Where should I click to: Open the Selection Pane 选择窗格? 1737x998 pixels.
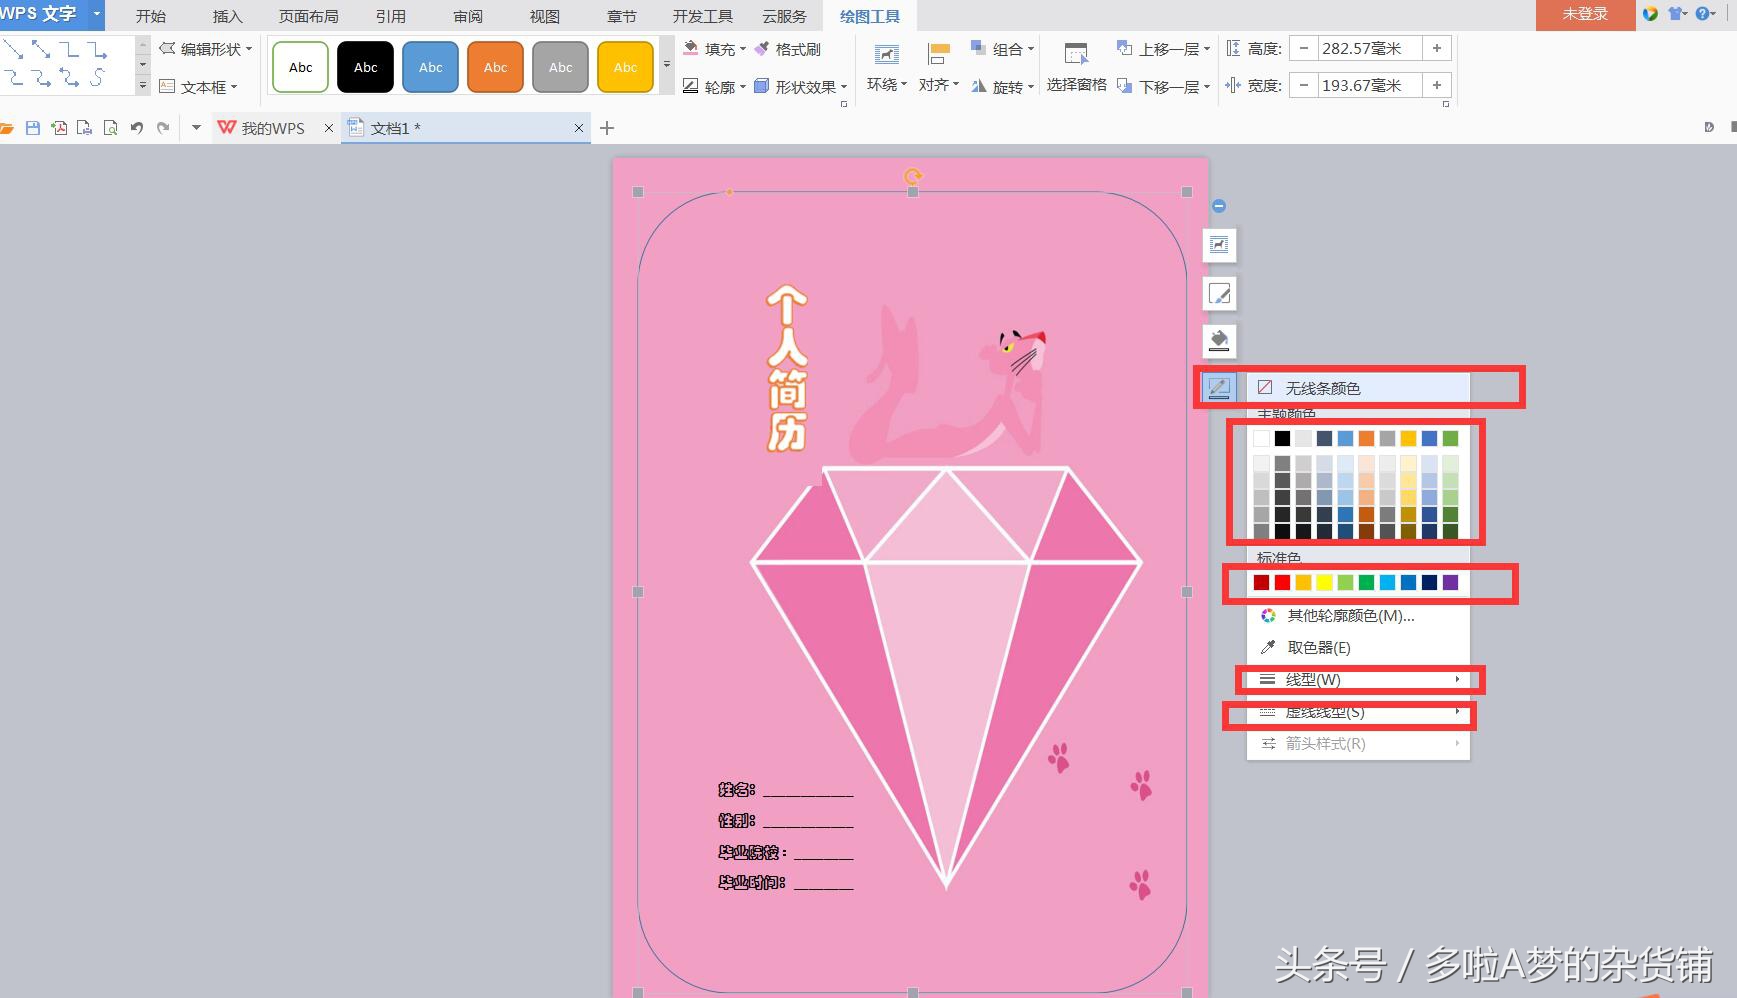(1076, 67)
